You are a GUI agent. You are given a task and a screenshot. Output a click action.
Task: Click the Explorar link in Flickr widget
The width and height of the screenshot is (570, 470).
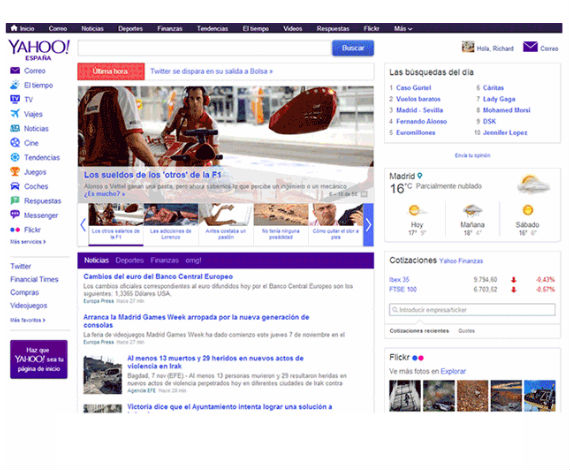click(x=453, y=371)
